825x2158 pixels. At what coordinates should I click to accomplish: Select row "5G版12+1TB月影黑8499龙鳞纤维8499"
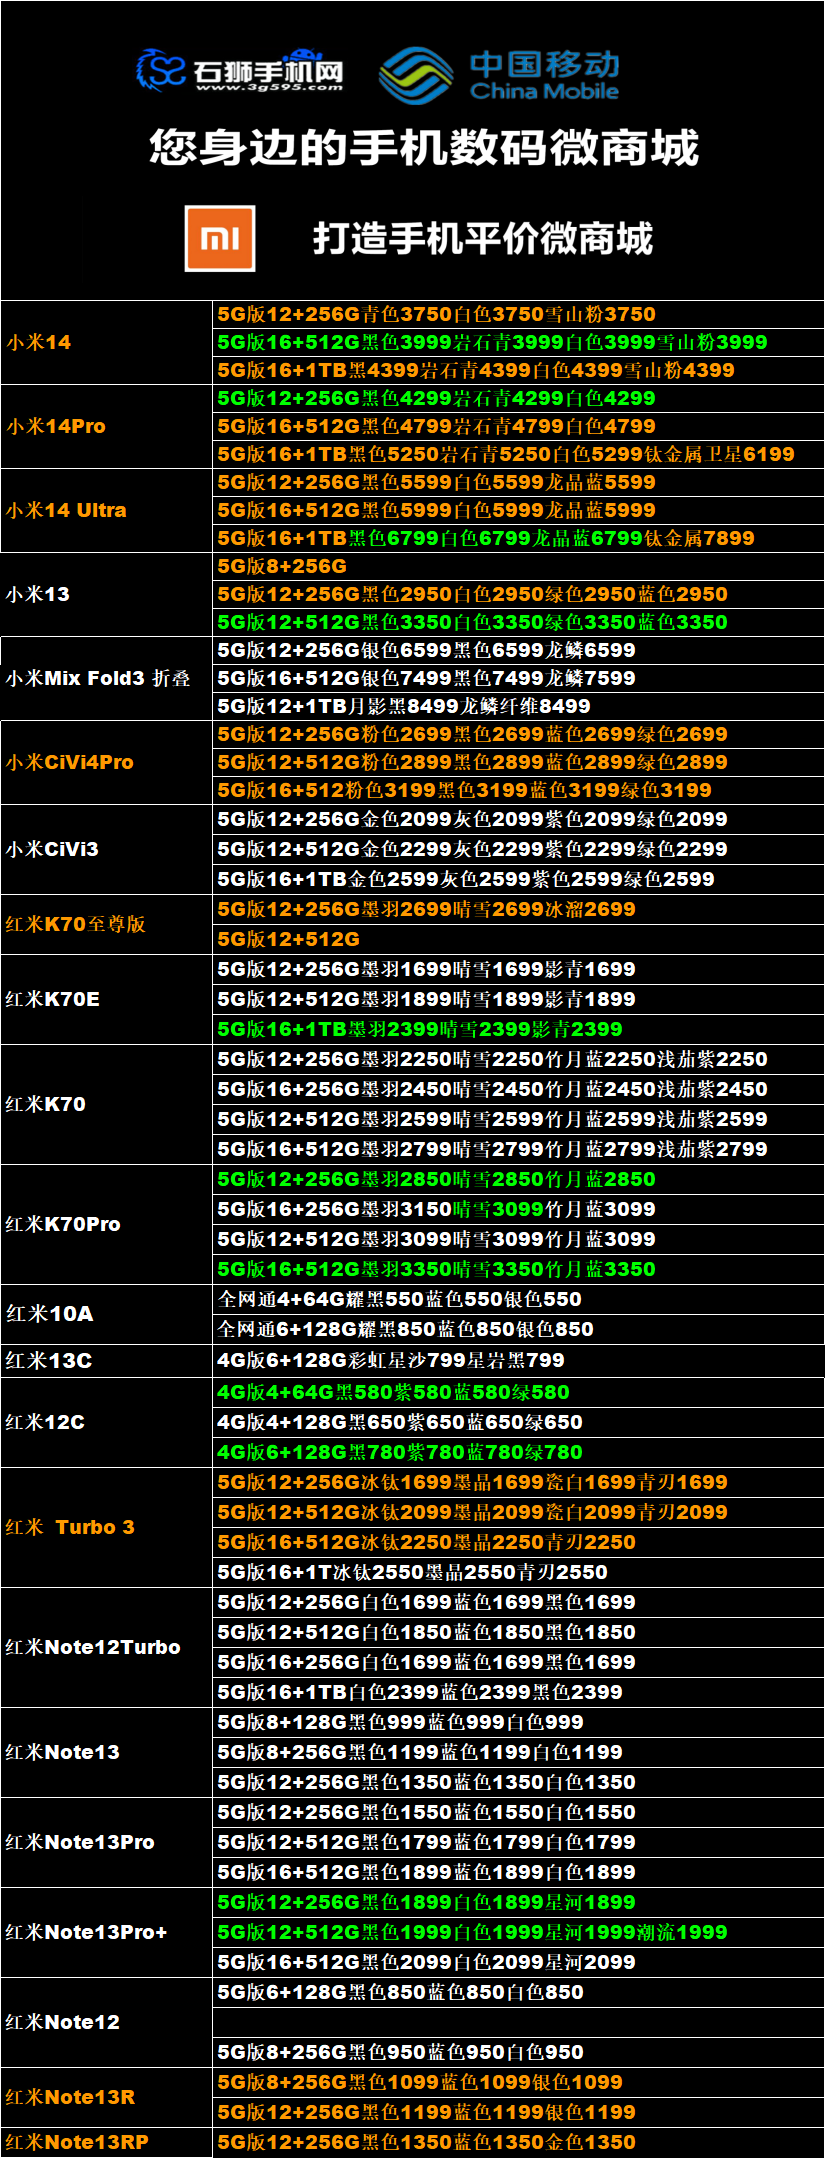pyautogui.click(x=519, y=706)
